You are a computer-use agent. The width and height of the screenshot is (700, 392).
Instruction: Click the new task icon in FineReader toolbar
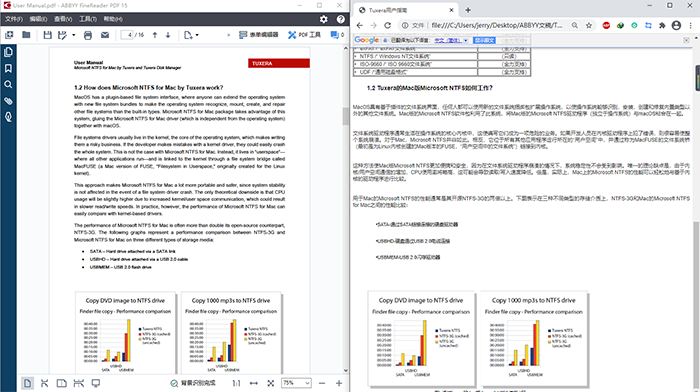point(9,35)
